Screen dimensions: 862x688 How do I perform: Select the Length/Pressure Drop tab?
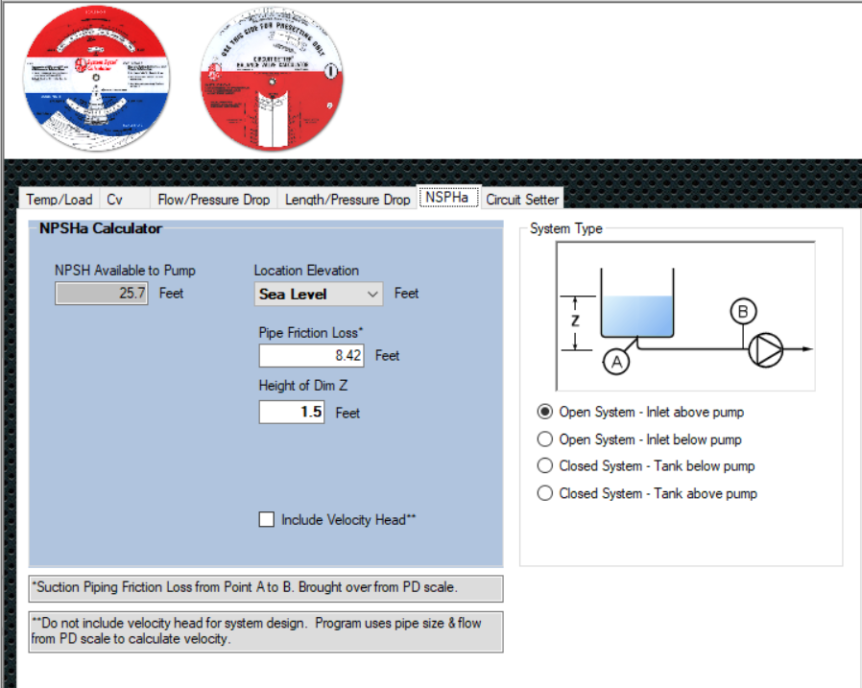click(x=347, y=199)
